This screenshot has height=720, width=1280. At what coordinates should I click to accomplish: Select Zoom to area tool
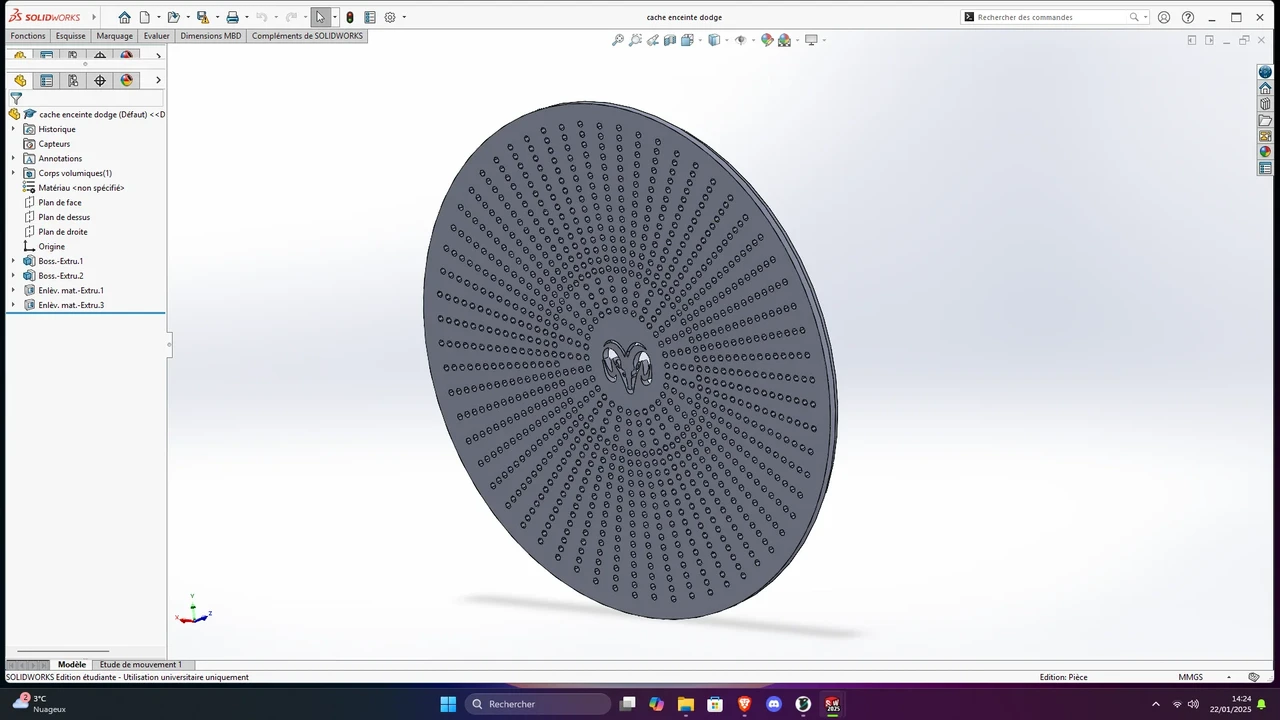(635, 40)
